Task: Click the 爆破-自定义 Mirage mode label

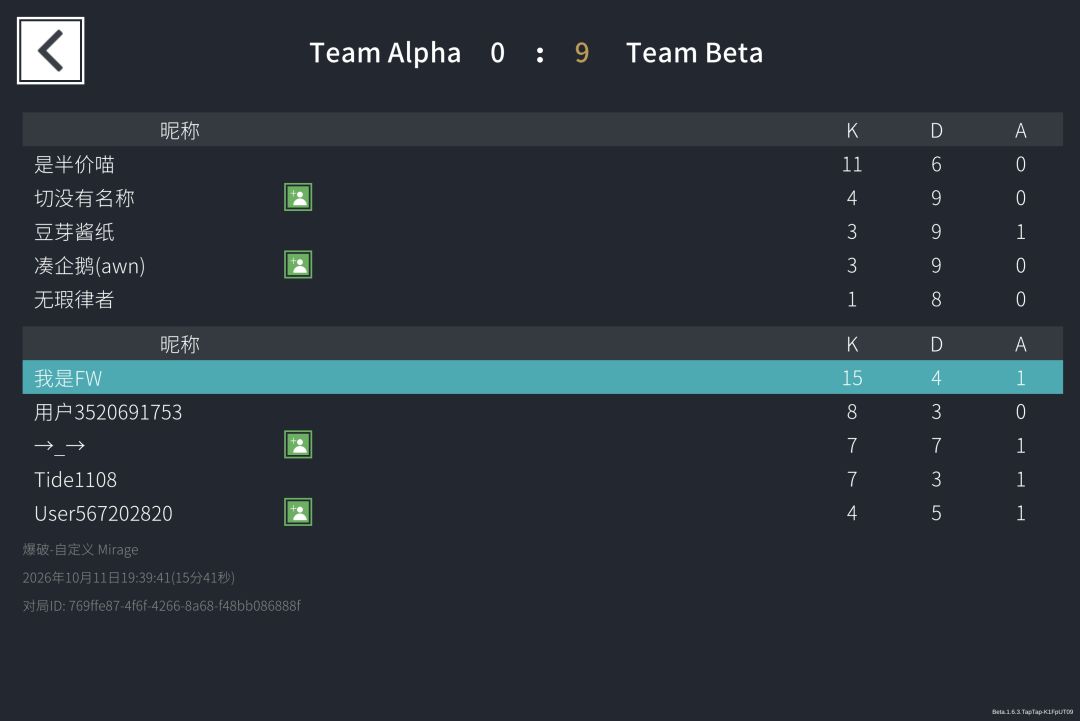Action: (81, 550)
